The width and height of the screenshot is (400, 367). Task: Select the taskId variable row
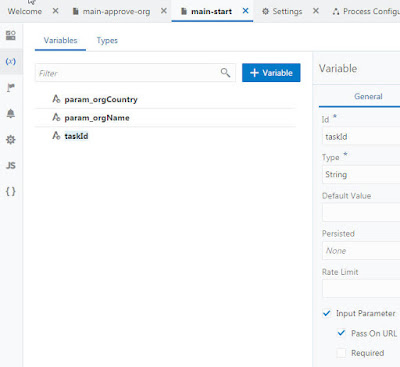(x=166, y=136)
